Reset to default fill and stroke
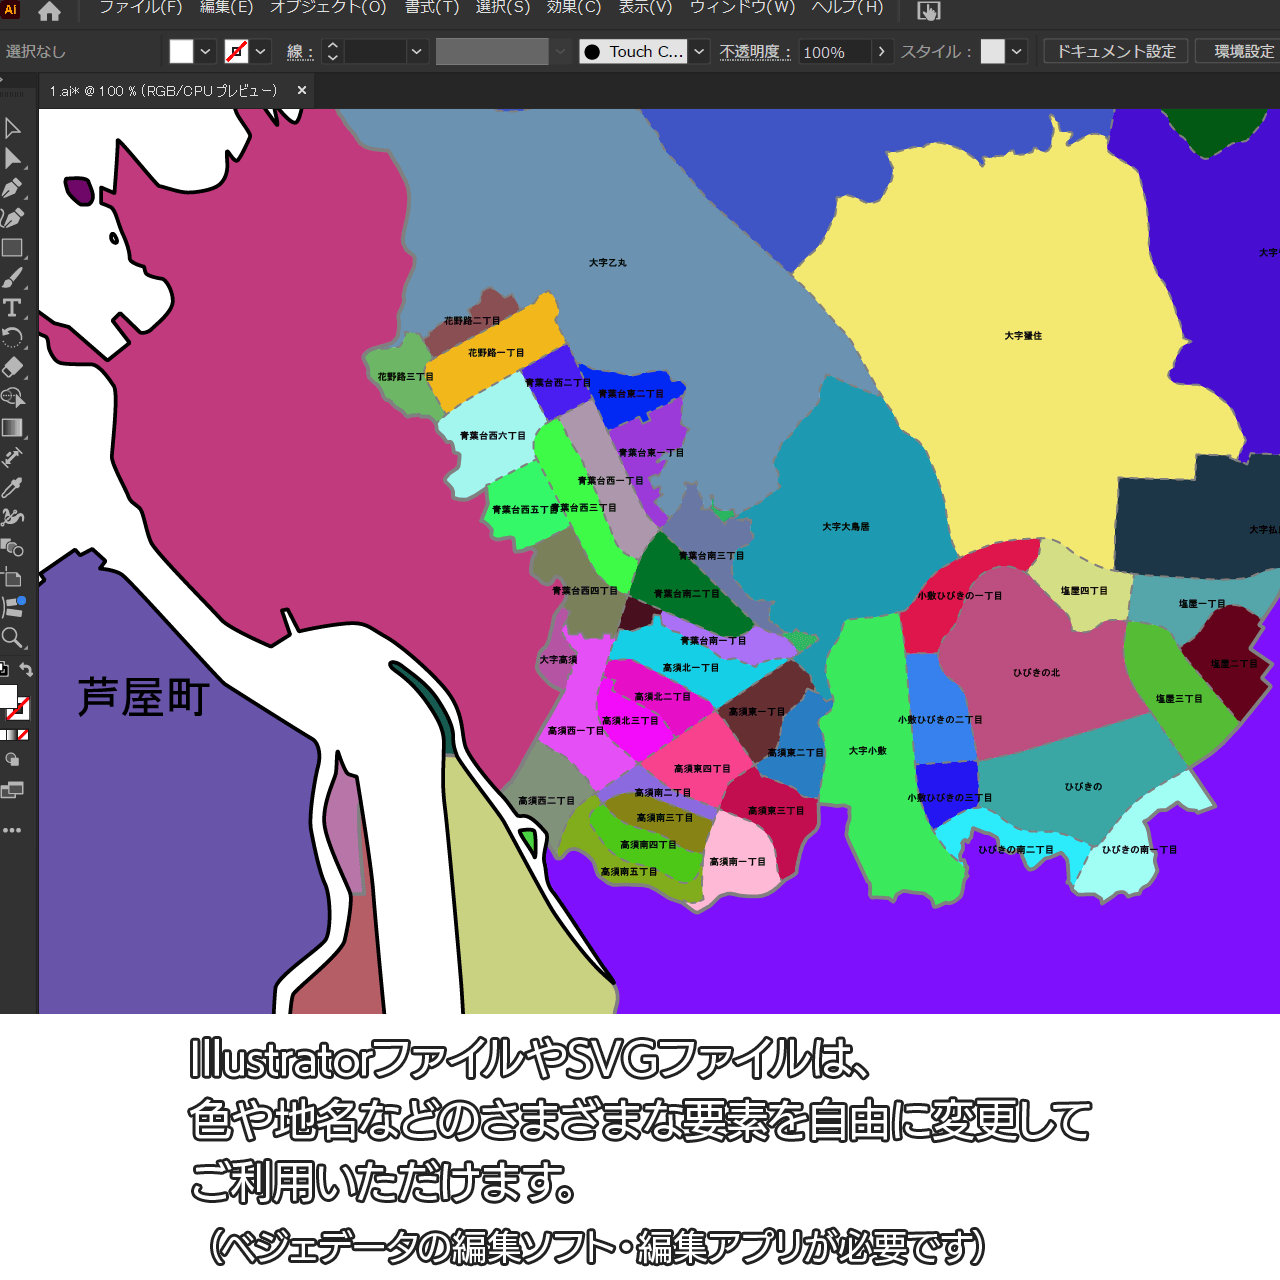The height and width of the screenshot is (1280, 1280). click(4, 670)
